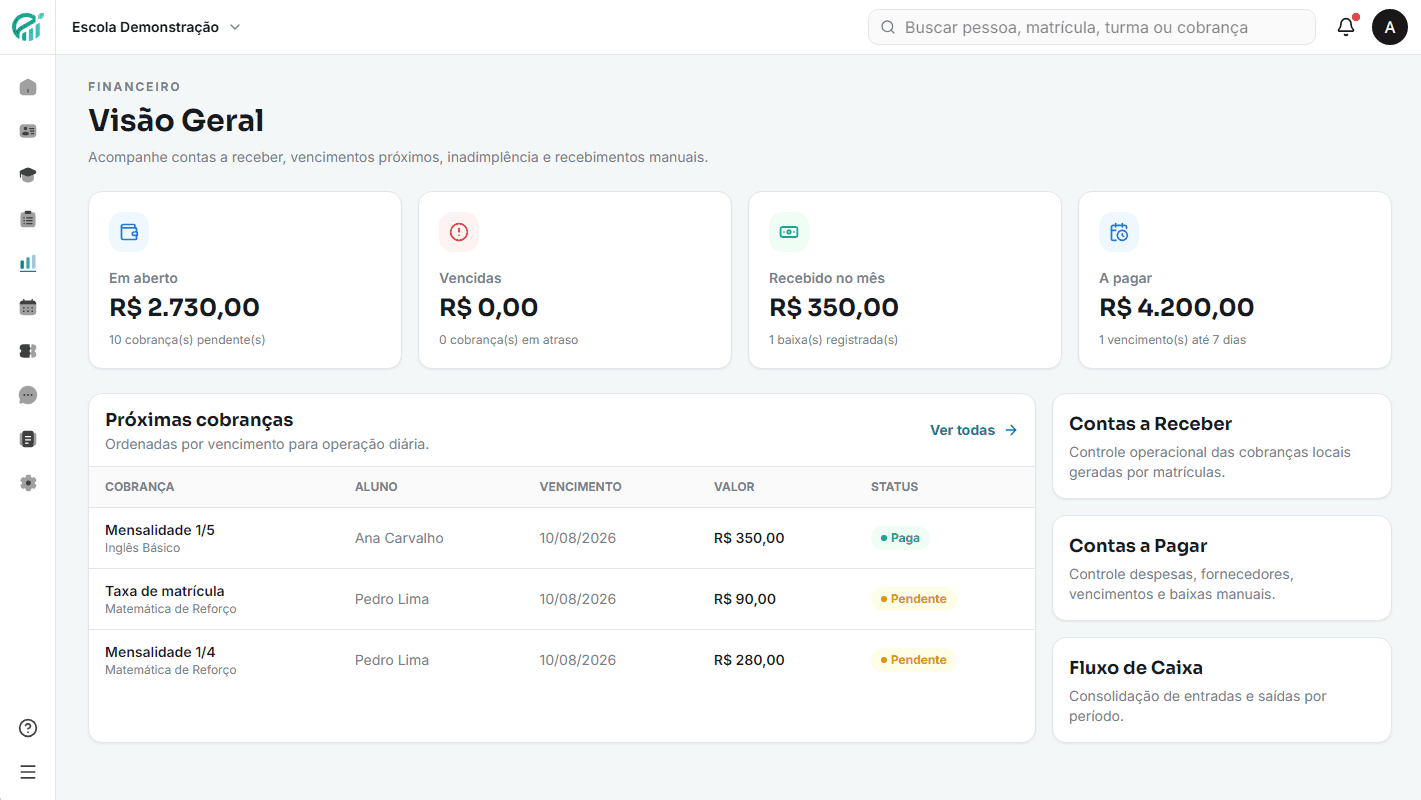Screen dimensions: 1421x800
Task: Click Pendente badge for Mensalidade 1/4
Action: point(914,660)
